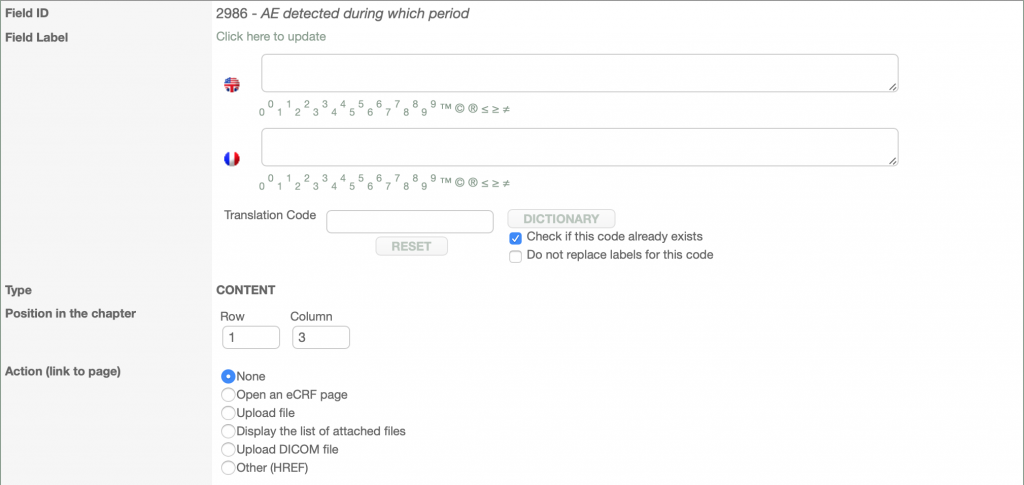Image resolution: width=1024 pixels, height=485 pixels.
Task: Insert not-equal symbol under the French label box
Action: tap(506, 184)
